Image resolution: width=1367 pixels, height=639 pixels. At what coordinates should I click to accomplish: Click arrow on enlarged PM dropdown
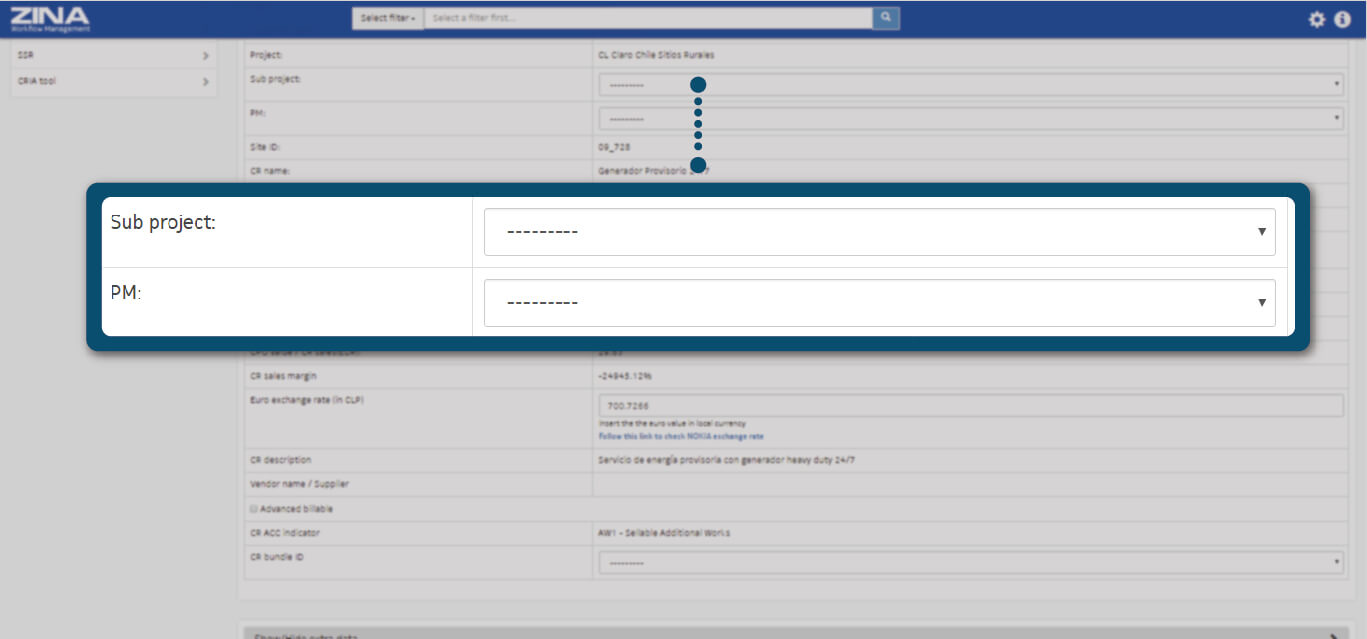[x=1261, y=303]
